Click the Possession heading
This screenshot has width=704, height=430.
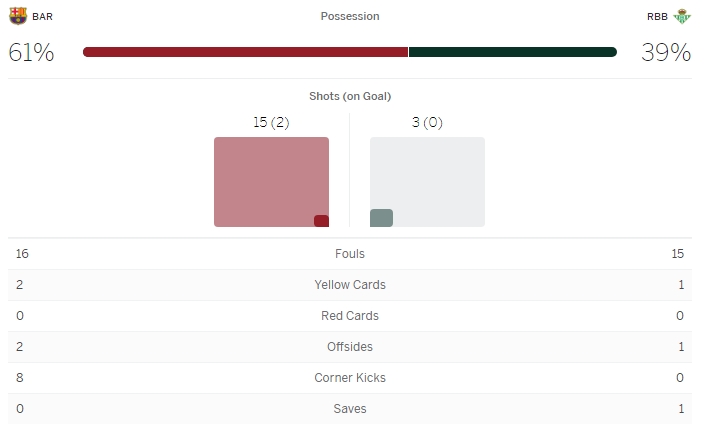350,16
